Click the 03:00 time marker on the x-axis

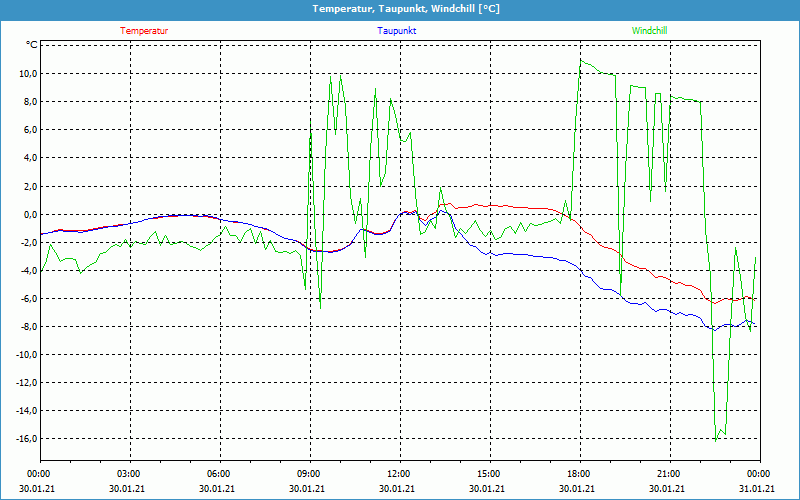[129, 474]
